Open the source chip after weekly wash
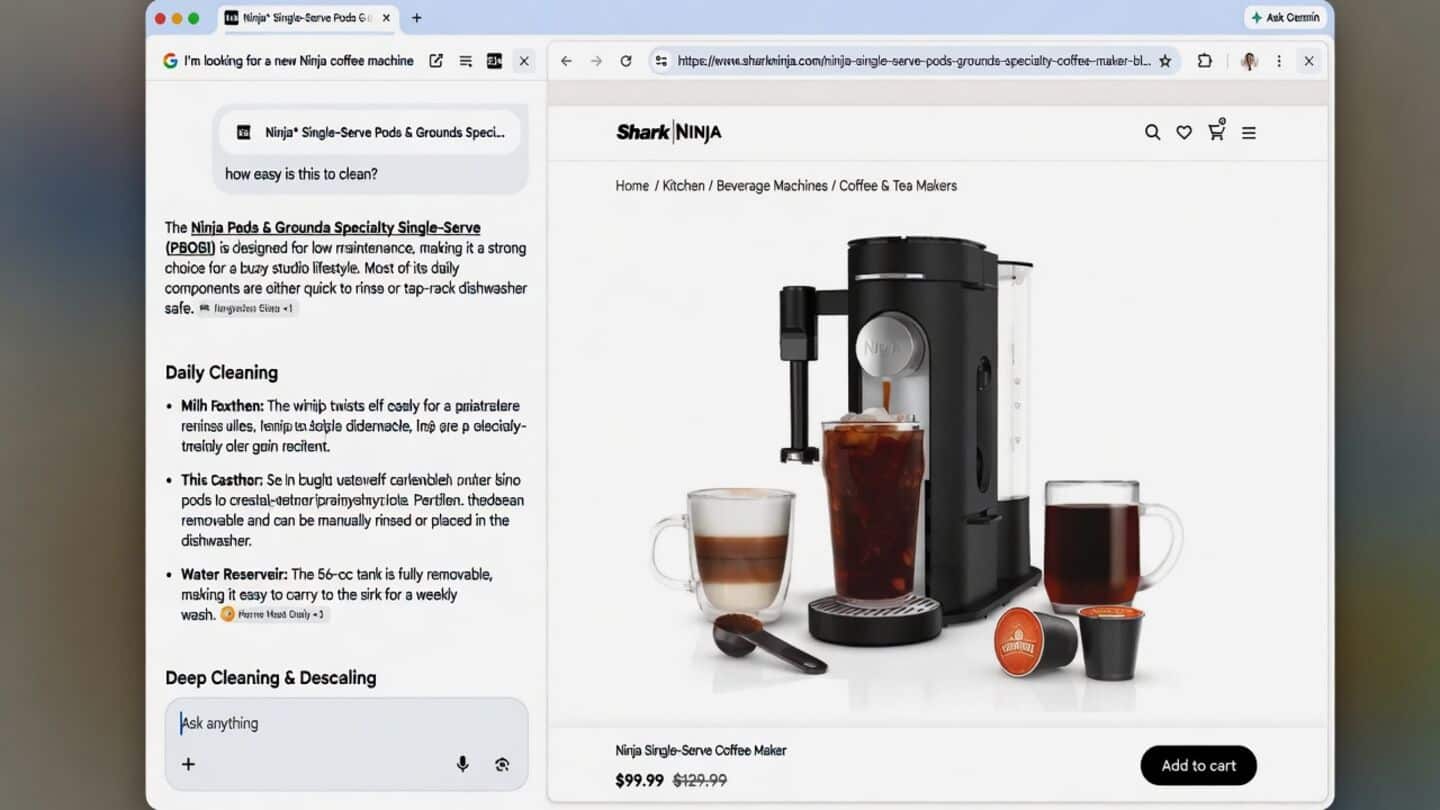This screenshot has width=1440, height=810. (x=274, y=615)
